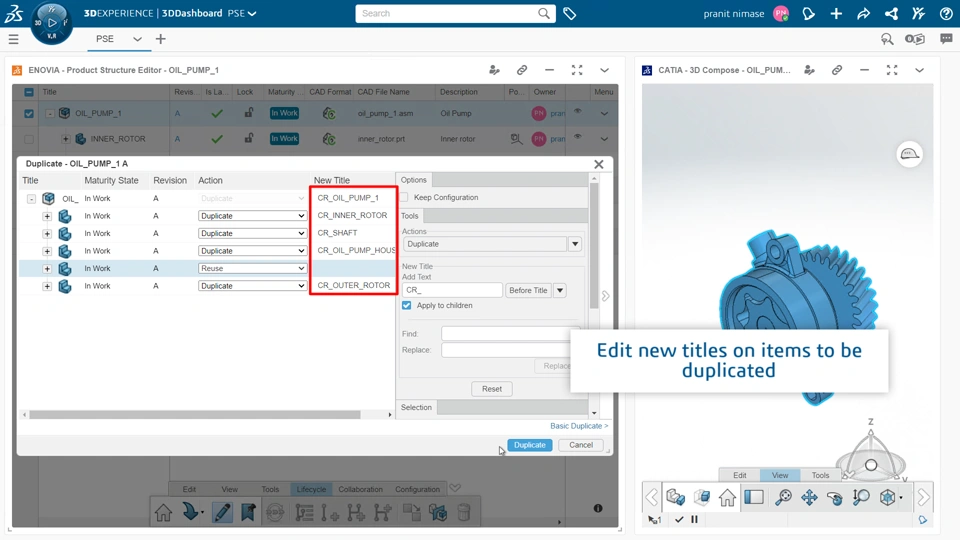Select the Pan arrows tool in CATIA toolbar
The width and height of the screenshot is (960, 540).
(809, 497)
